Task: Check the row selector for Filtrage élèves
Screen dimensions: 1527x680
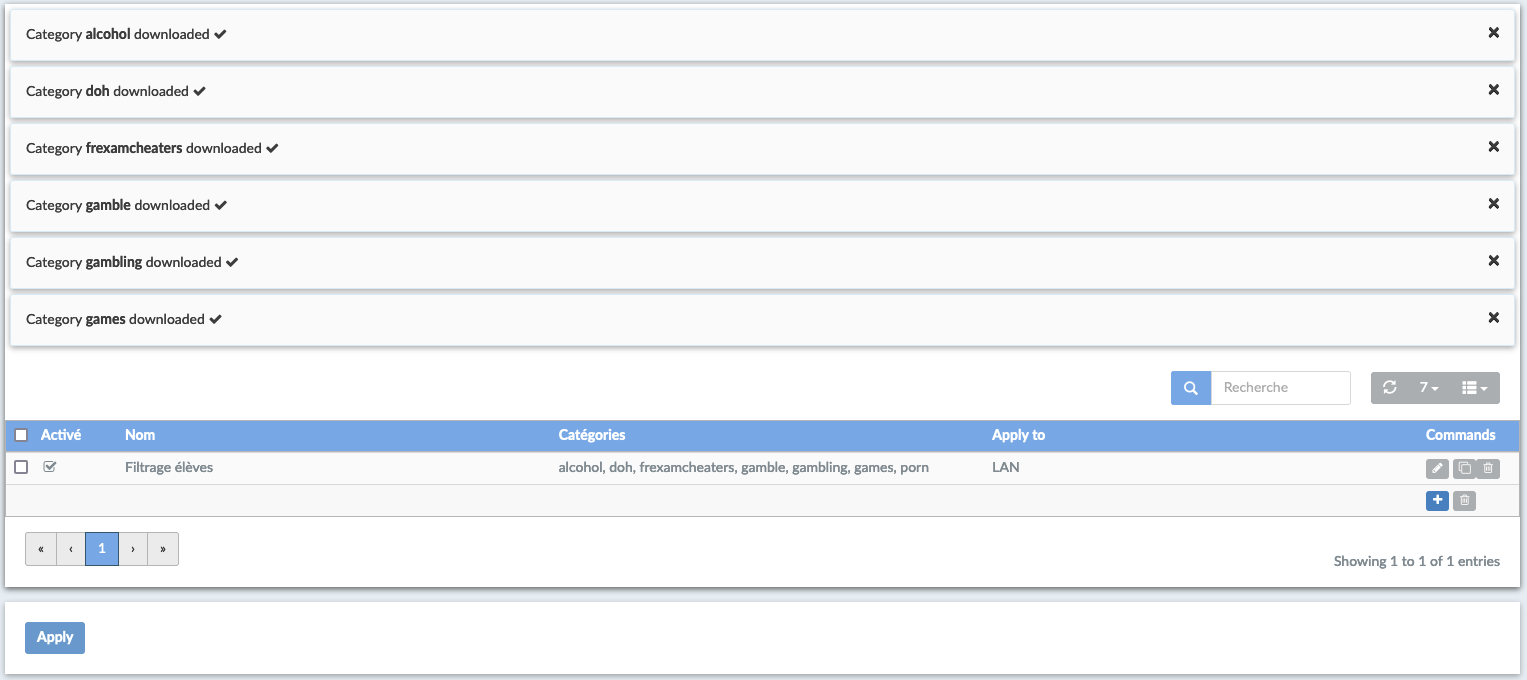Action: 21,467
